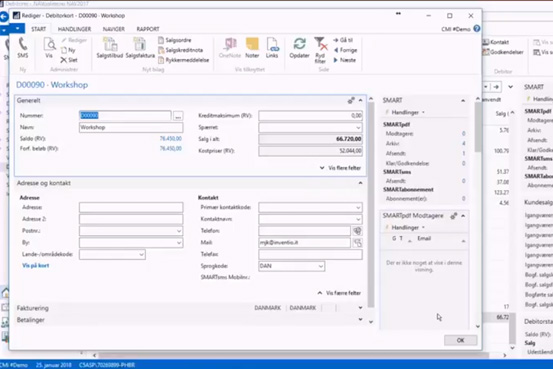
Task: Click the Rediger edit icon
Action: [74, 40]
